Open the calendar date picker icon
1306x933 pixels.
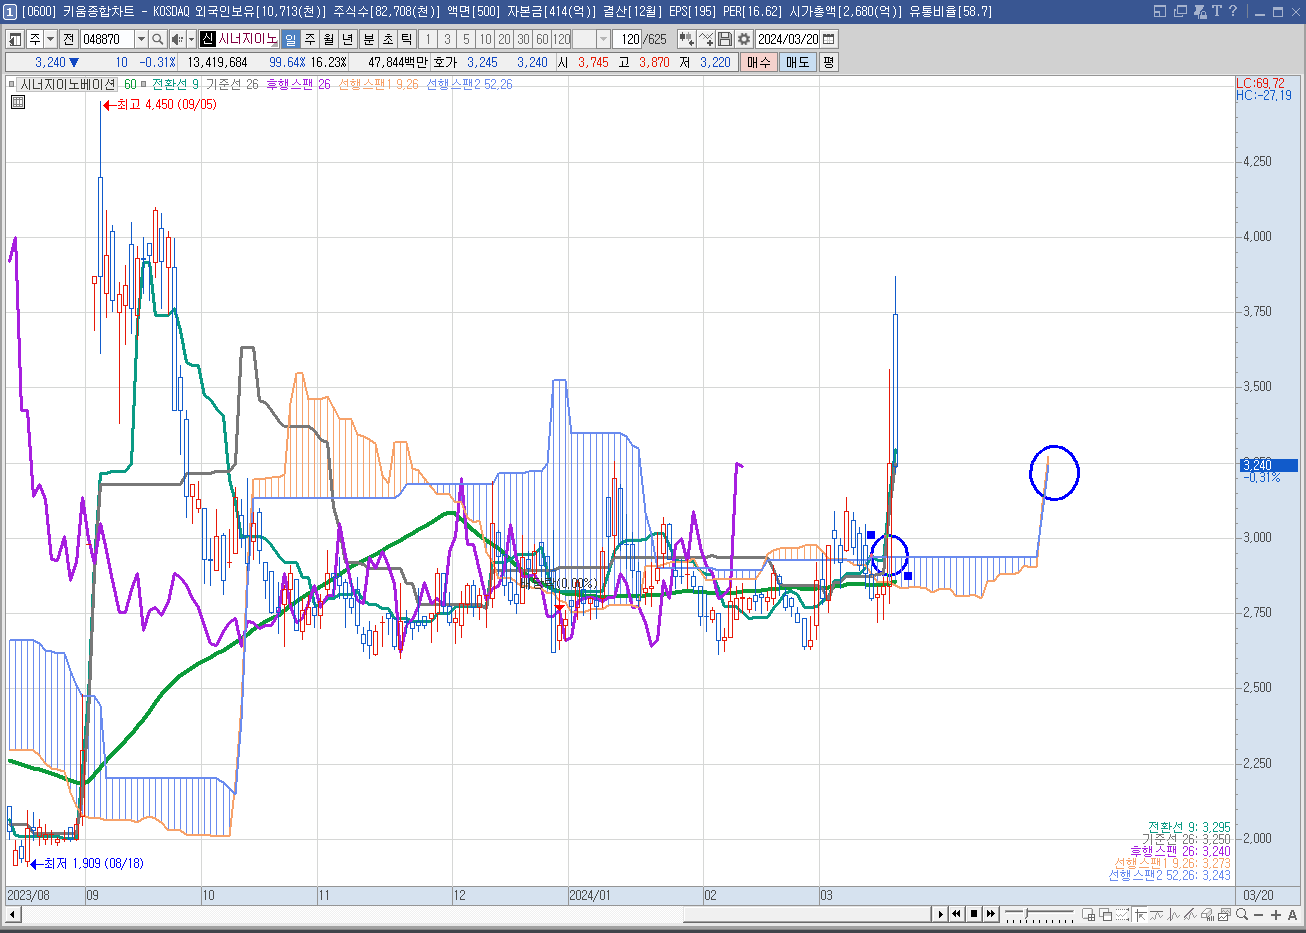(x=829, y=39)
